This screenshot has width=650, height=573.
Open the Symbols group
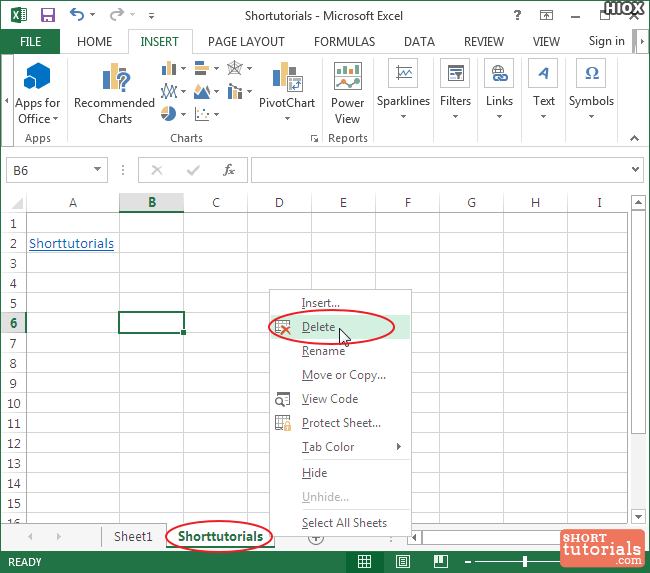(x=591, y=90)
